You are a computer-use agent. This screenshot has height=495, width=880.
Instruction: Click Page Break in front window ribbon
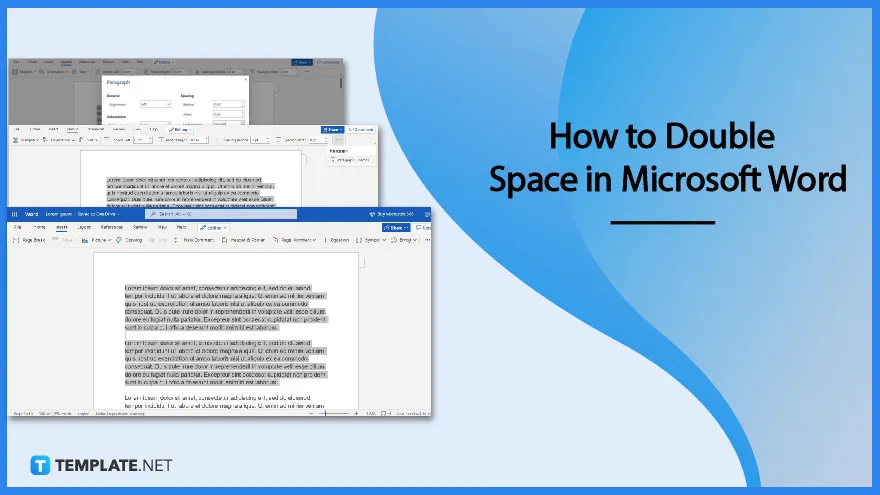pos(29,240)
